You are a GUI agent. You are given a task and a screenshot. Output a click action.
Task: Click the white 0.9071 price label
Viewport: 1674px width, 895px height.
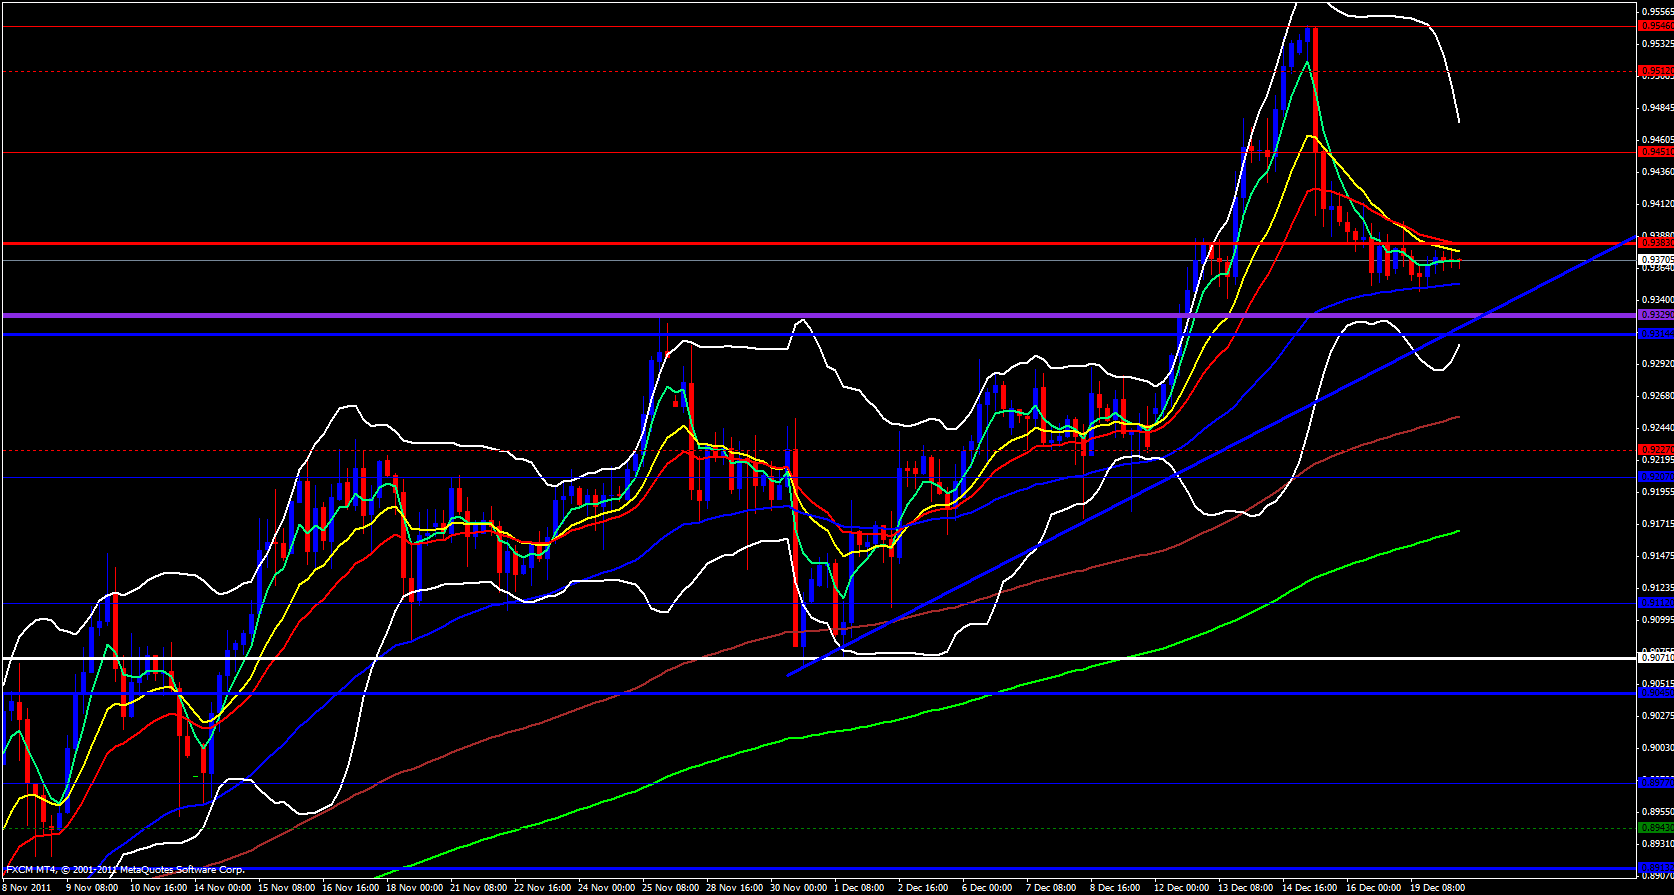pos(1656,658)
